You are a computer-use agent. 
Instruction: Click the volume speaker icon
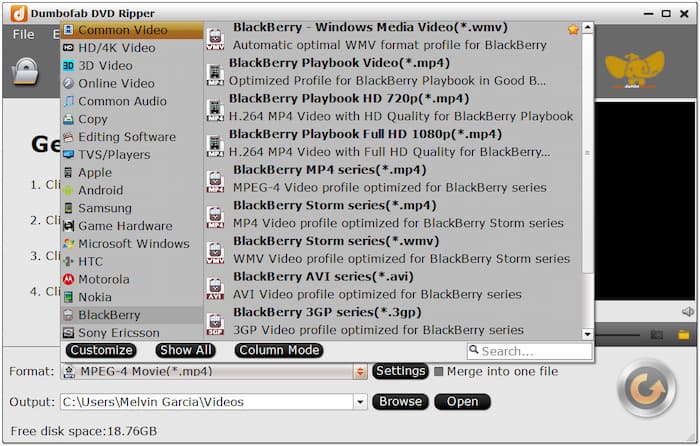pos(687,312)
